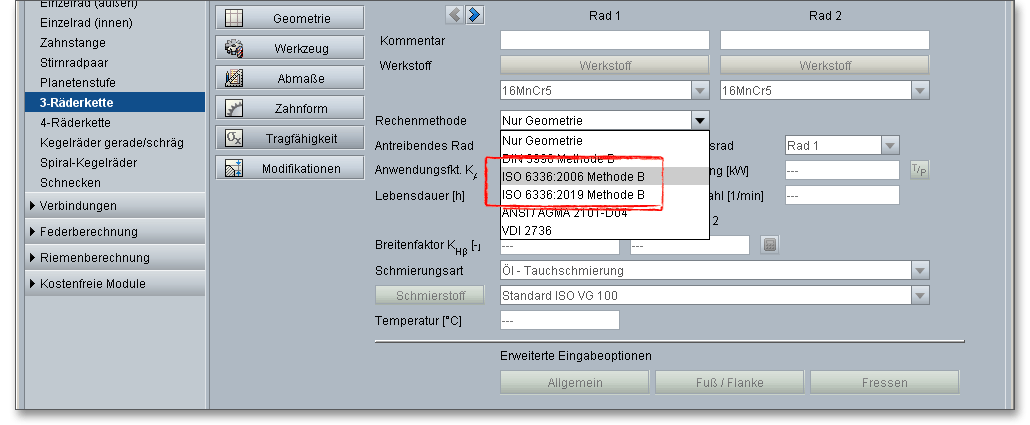
Task: Click the Geometrie grid icon
Action: click(x=234, y=18)
